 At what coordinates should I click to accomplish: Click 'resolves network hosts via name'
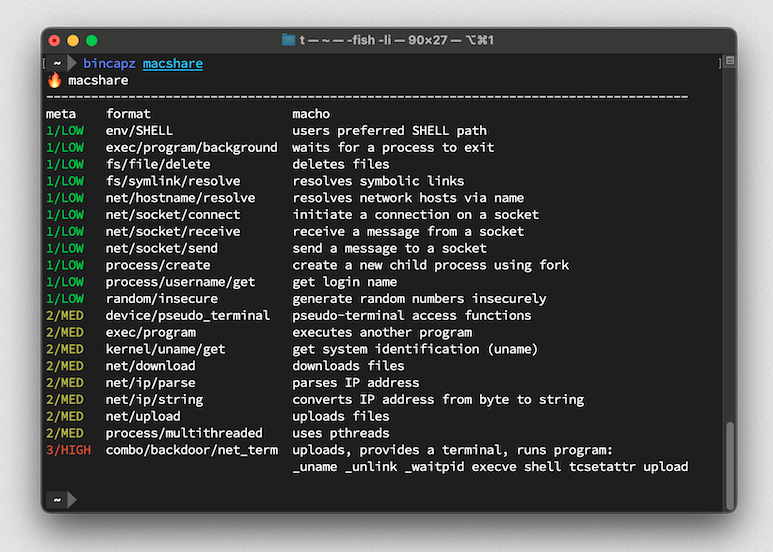coord(408,198)
